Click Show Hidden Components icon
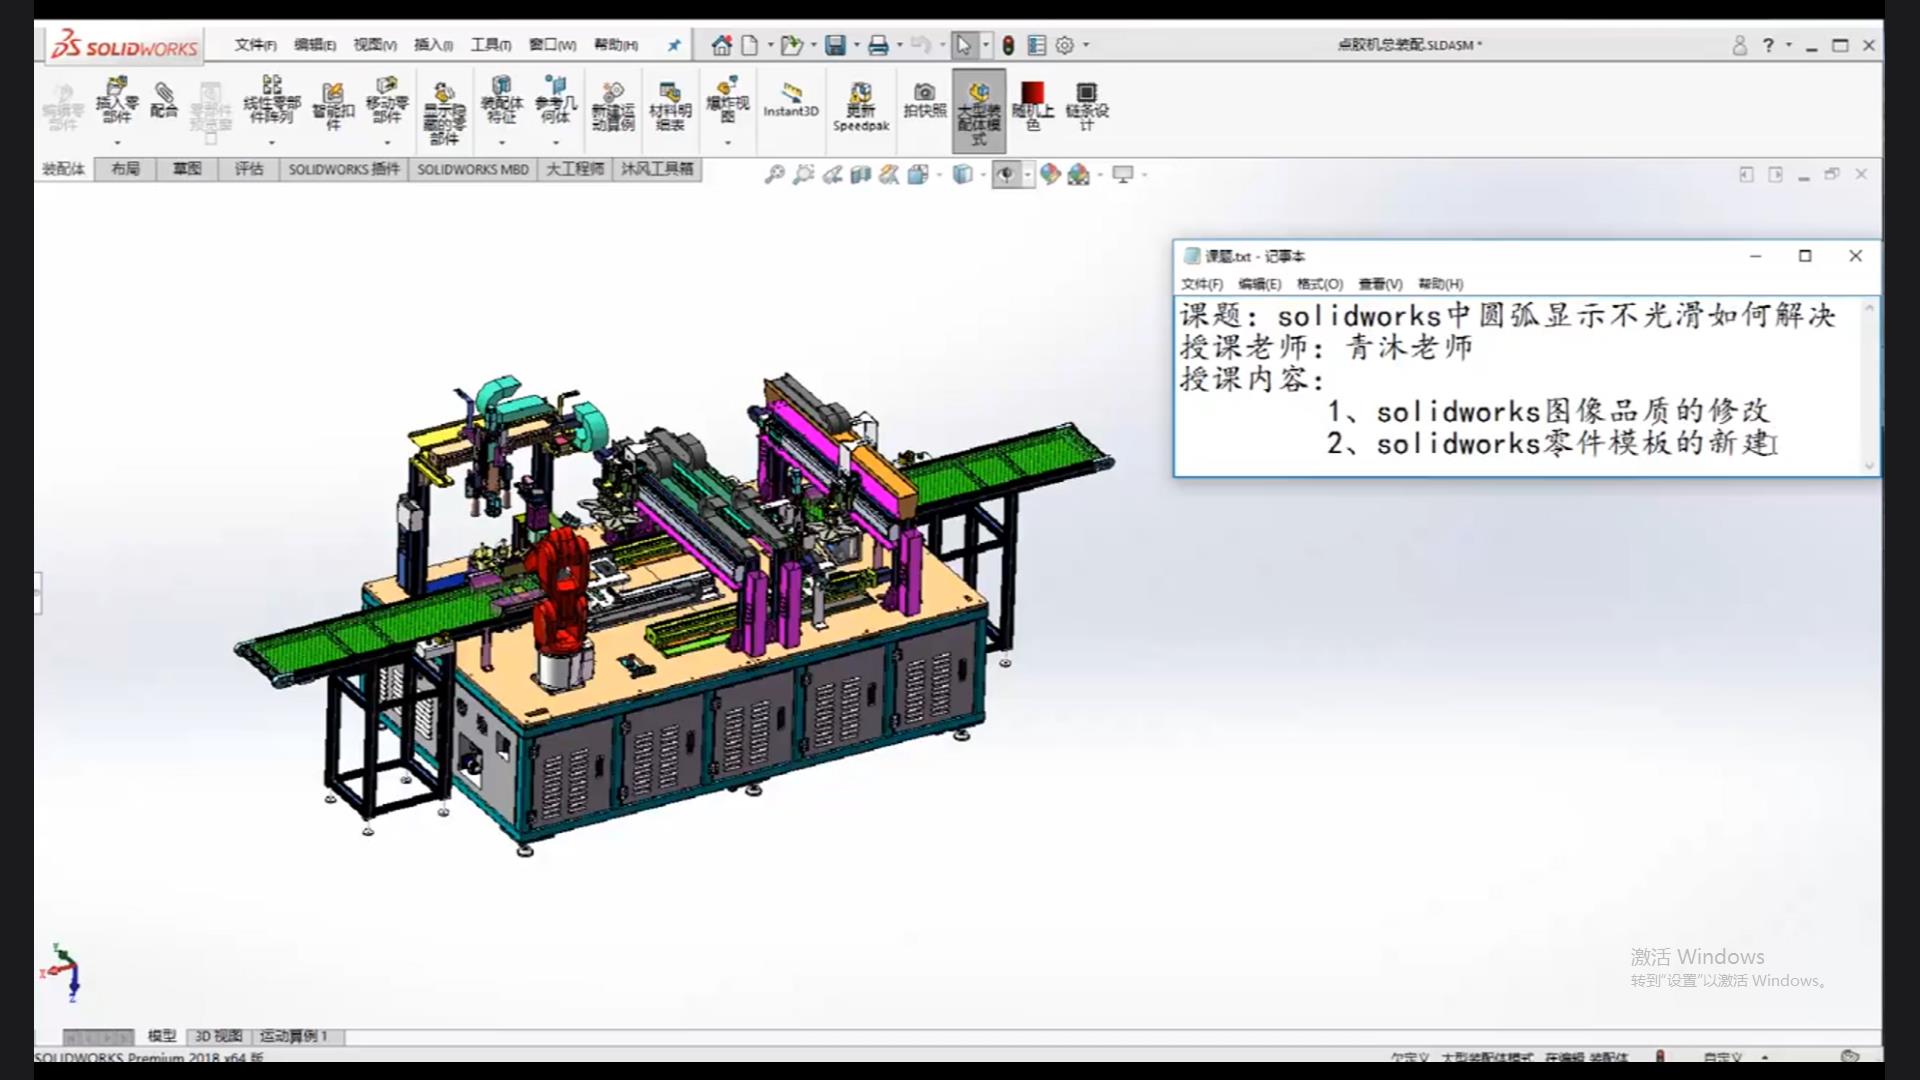This screenshot has height=1080, width=1920. [x=444, y=114]
